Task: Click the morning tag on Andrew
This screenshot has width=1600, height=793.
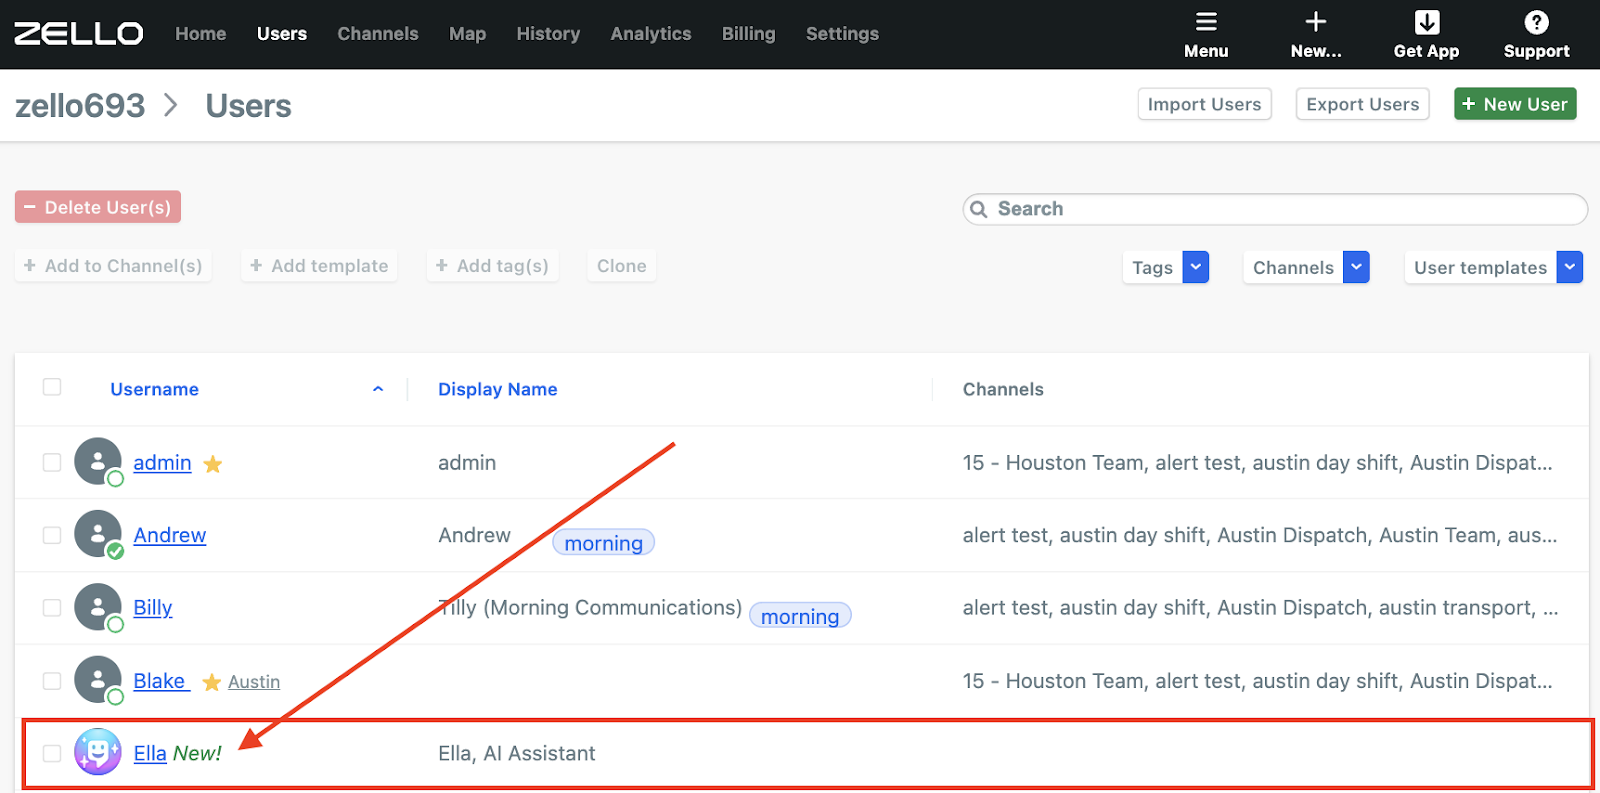Action: point(604,543)
